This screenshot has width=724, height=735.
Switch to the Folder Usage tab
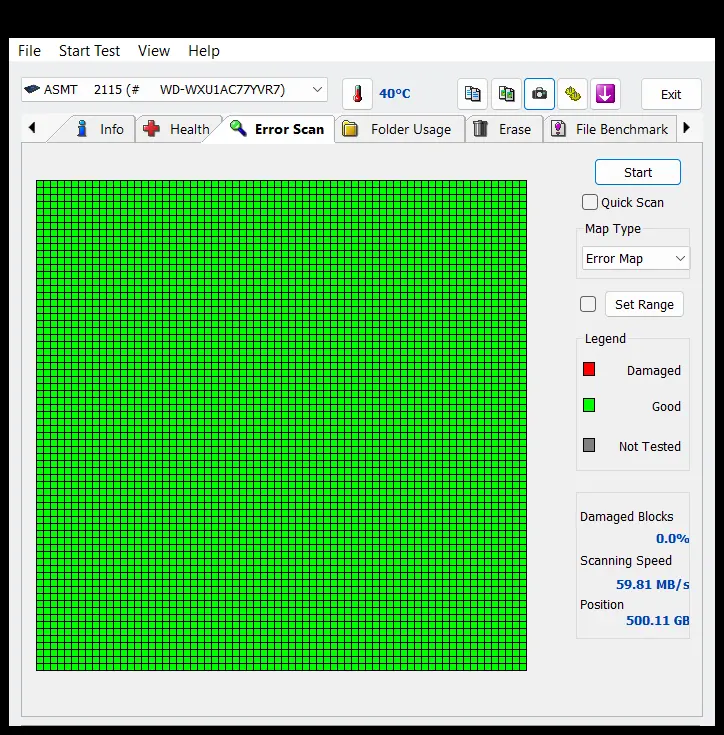(x=399, y=129)
